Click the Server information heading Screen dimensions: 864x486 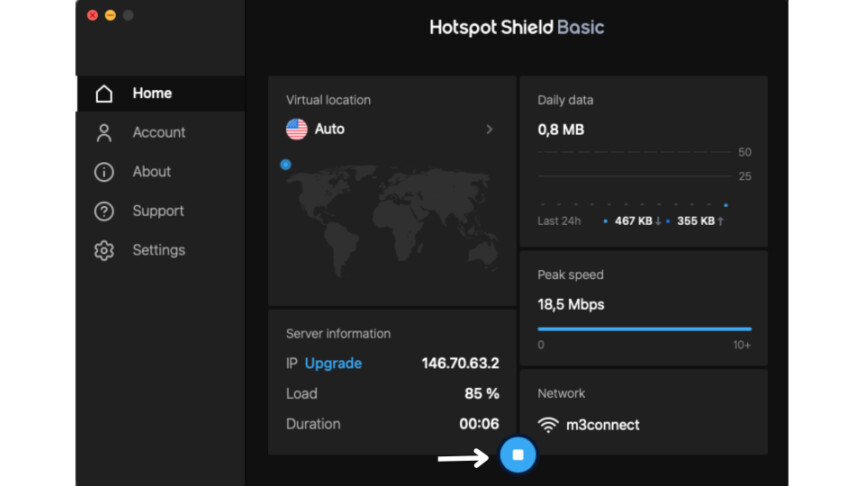pyautogui.click(x=338, y=333)
